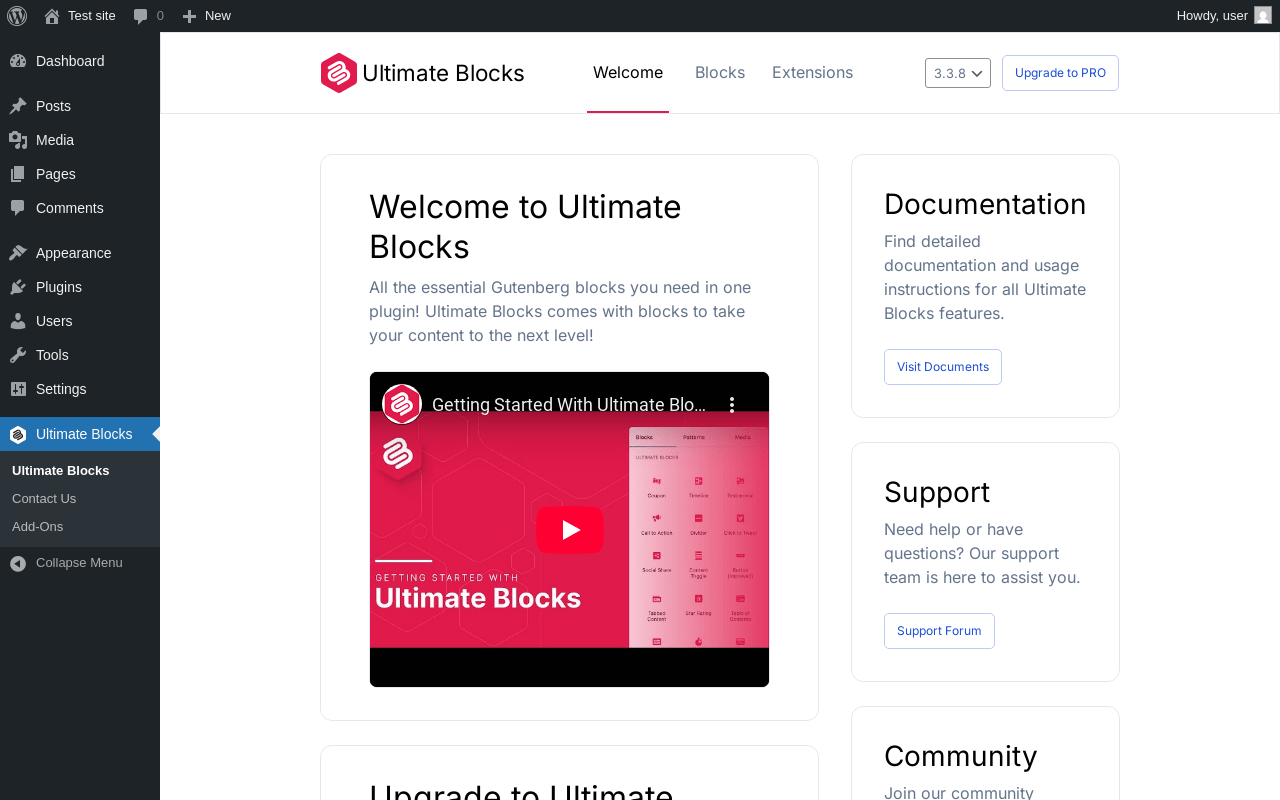Open the Comments menu label in sidebar

point(70,208)
